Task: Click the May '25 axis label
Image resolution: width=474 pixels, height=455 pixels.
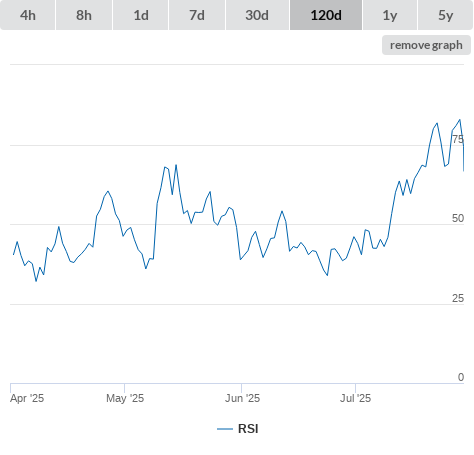Action: point(125,398)
